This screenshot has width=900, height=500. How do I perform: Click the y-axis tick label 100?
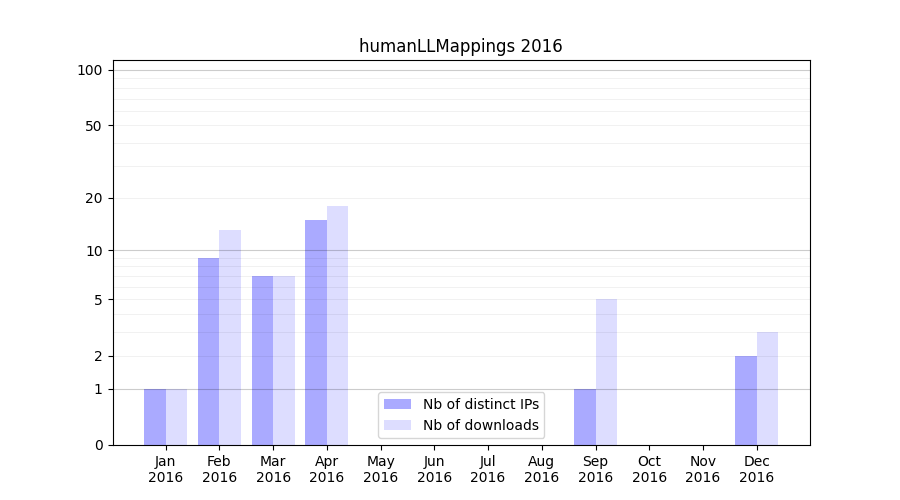(x=90, y=70)
